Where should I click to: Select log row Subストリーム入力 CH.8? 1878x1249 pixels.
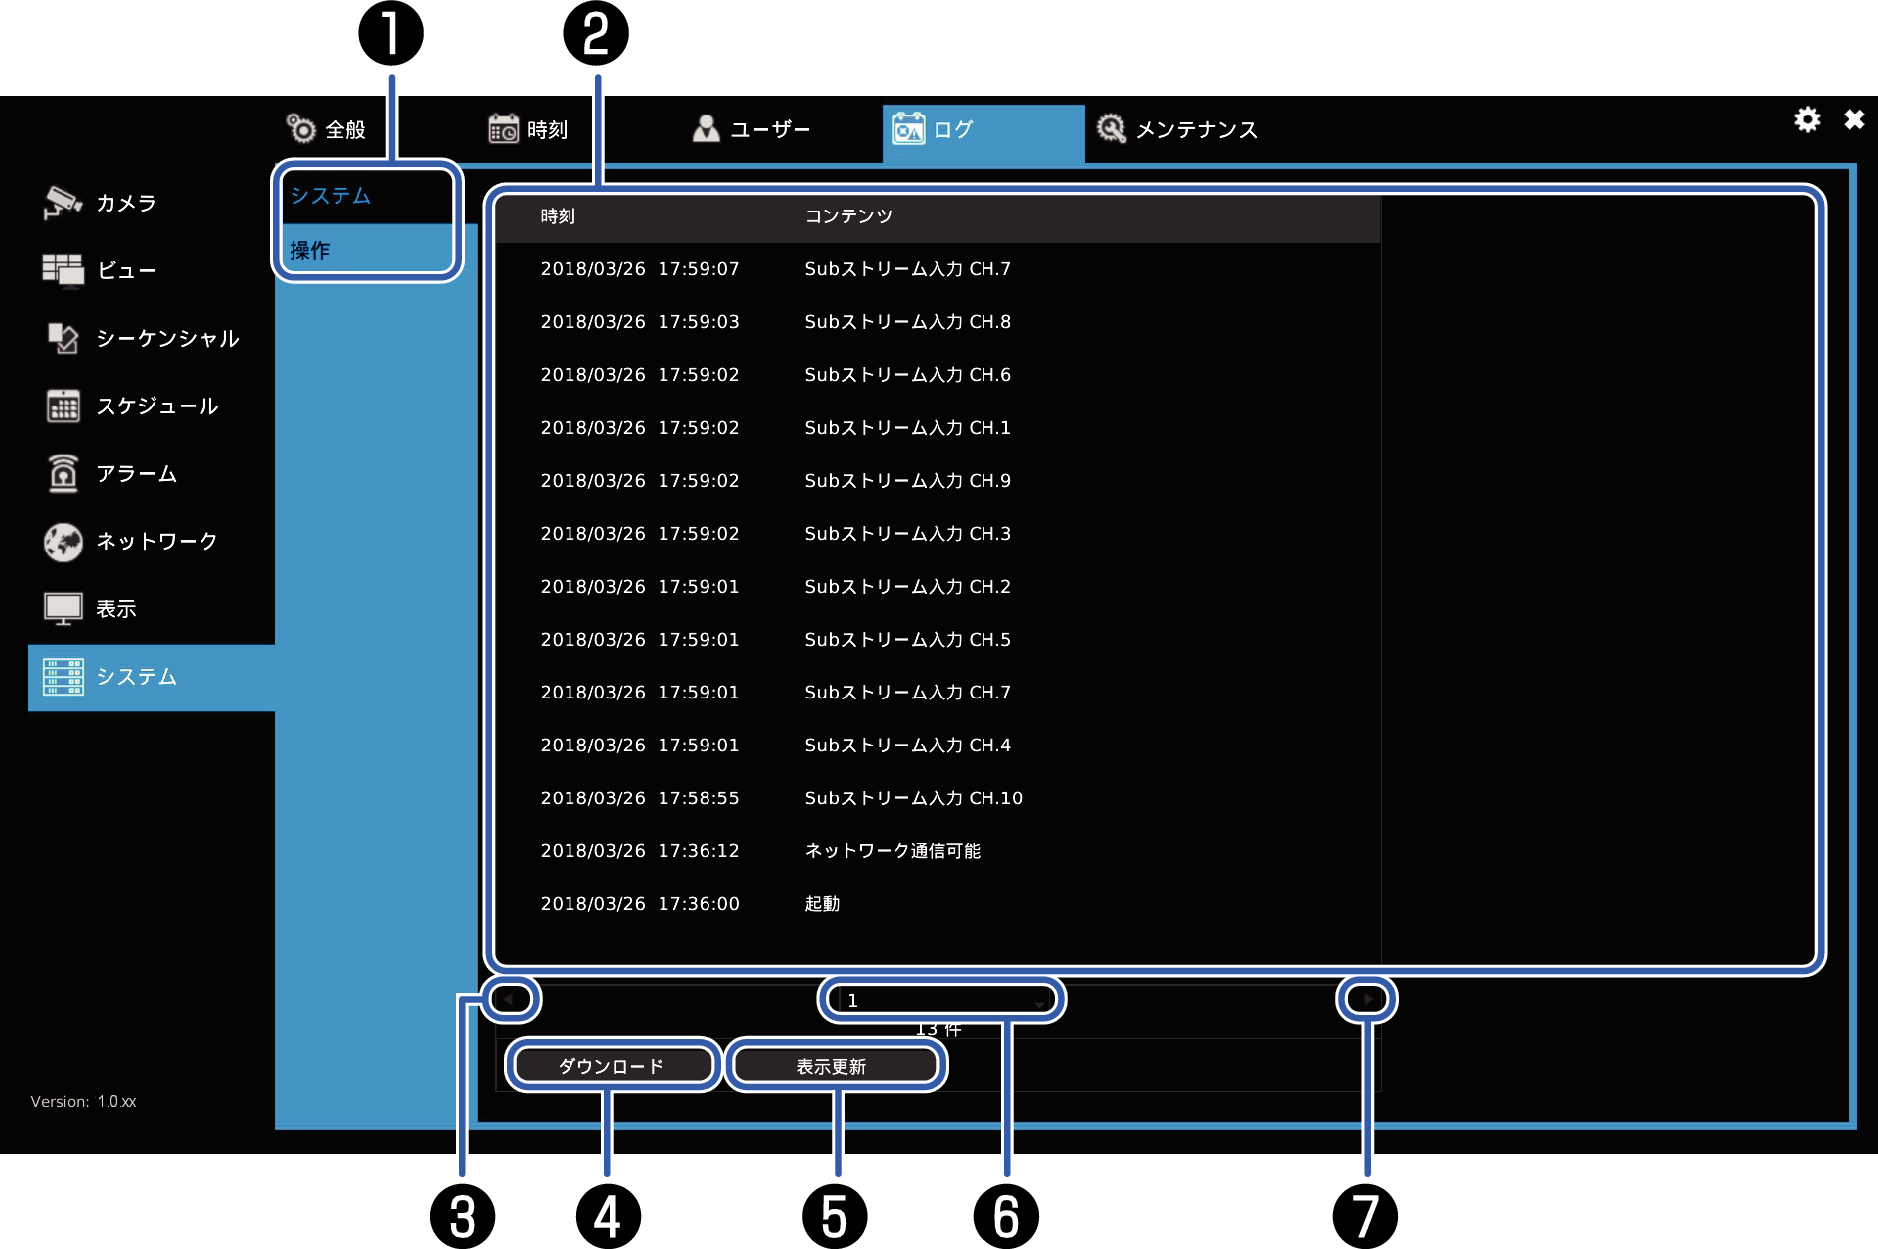click(938, 322)
